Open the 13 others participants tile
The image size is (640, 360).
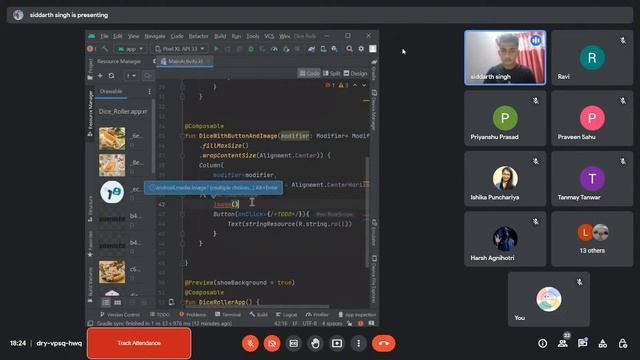click(x=592, y=239)
